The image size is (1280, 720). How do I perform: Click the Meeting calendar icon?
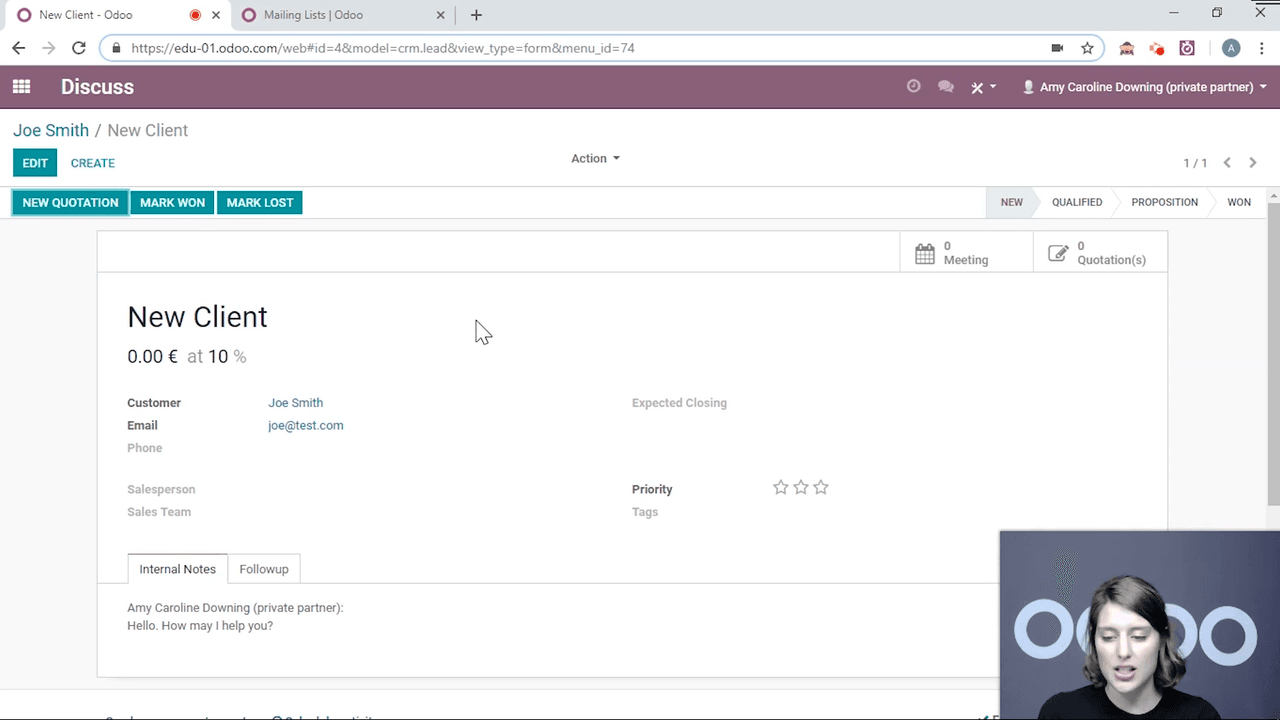tap(925, 253)
